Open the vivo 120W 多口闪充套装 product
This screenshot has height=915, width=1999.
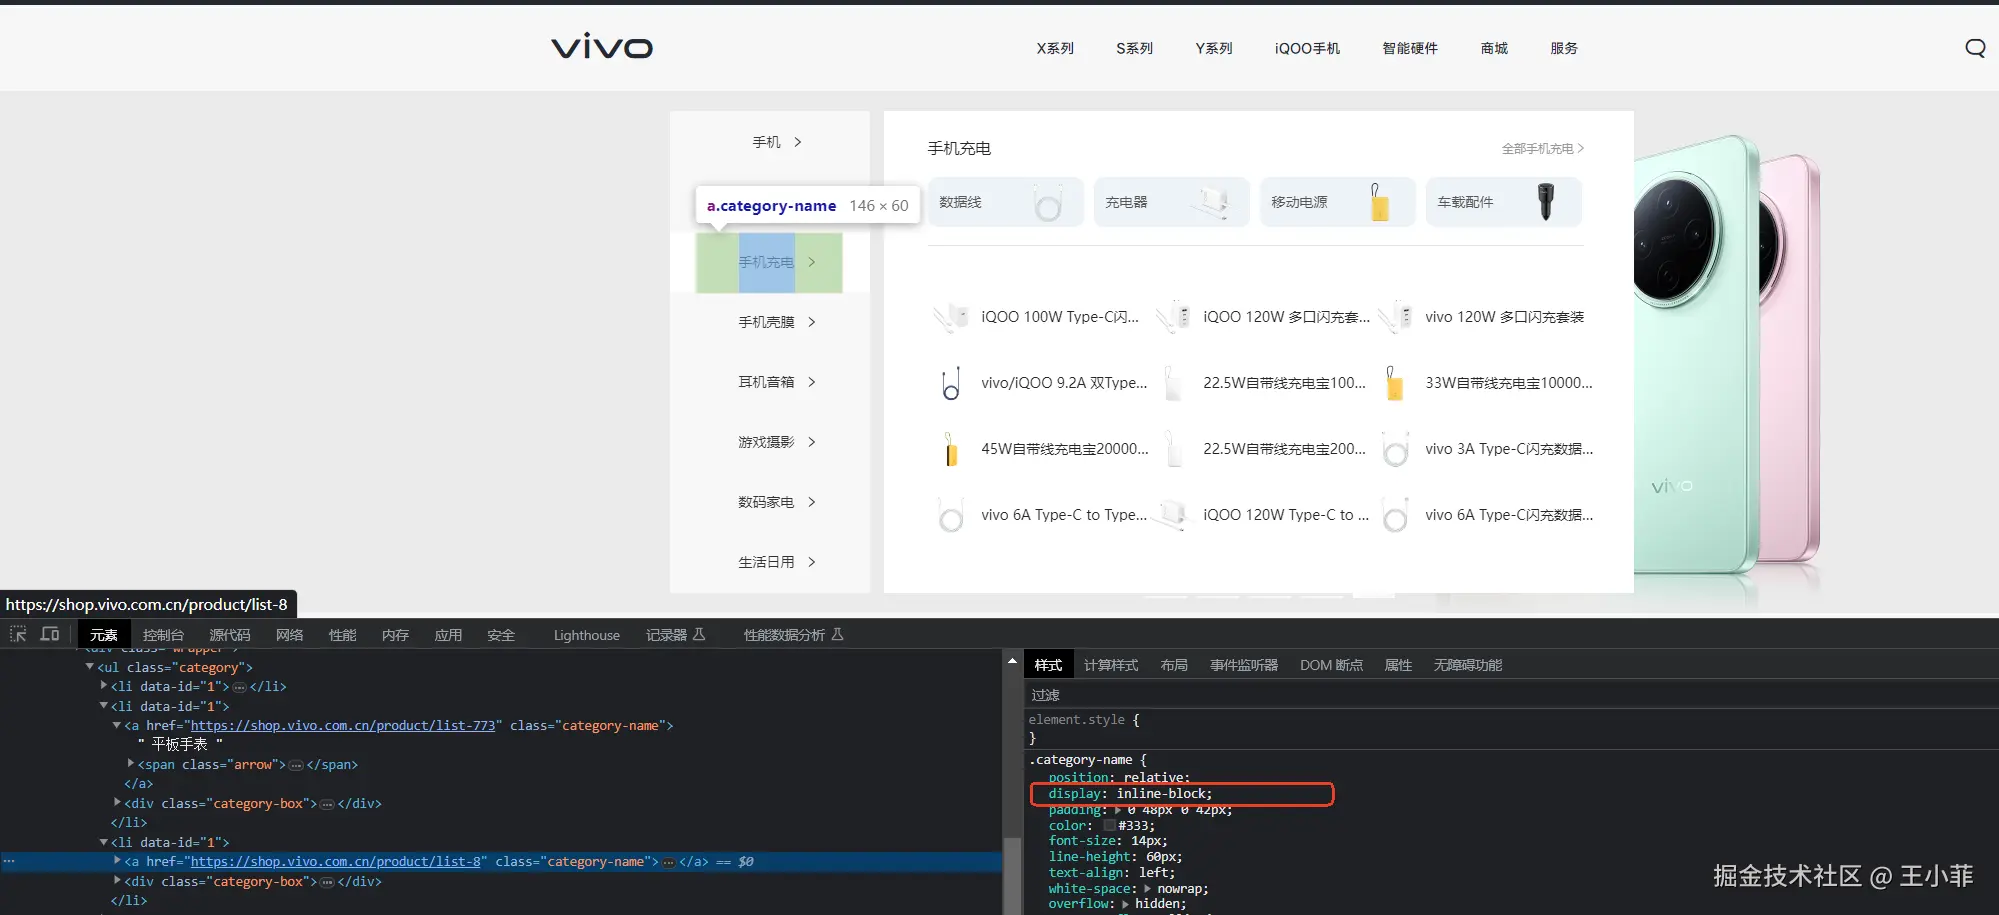[1482, 317]
